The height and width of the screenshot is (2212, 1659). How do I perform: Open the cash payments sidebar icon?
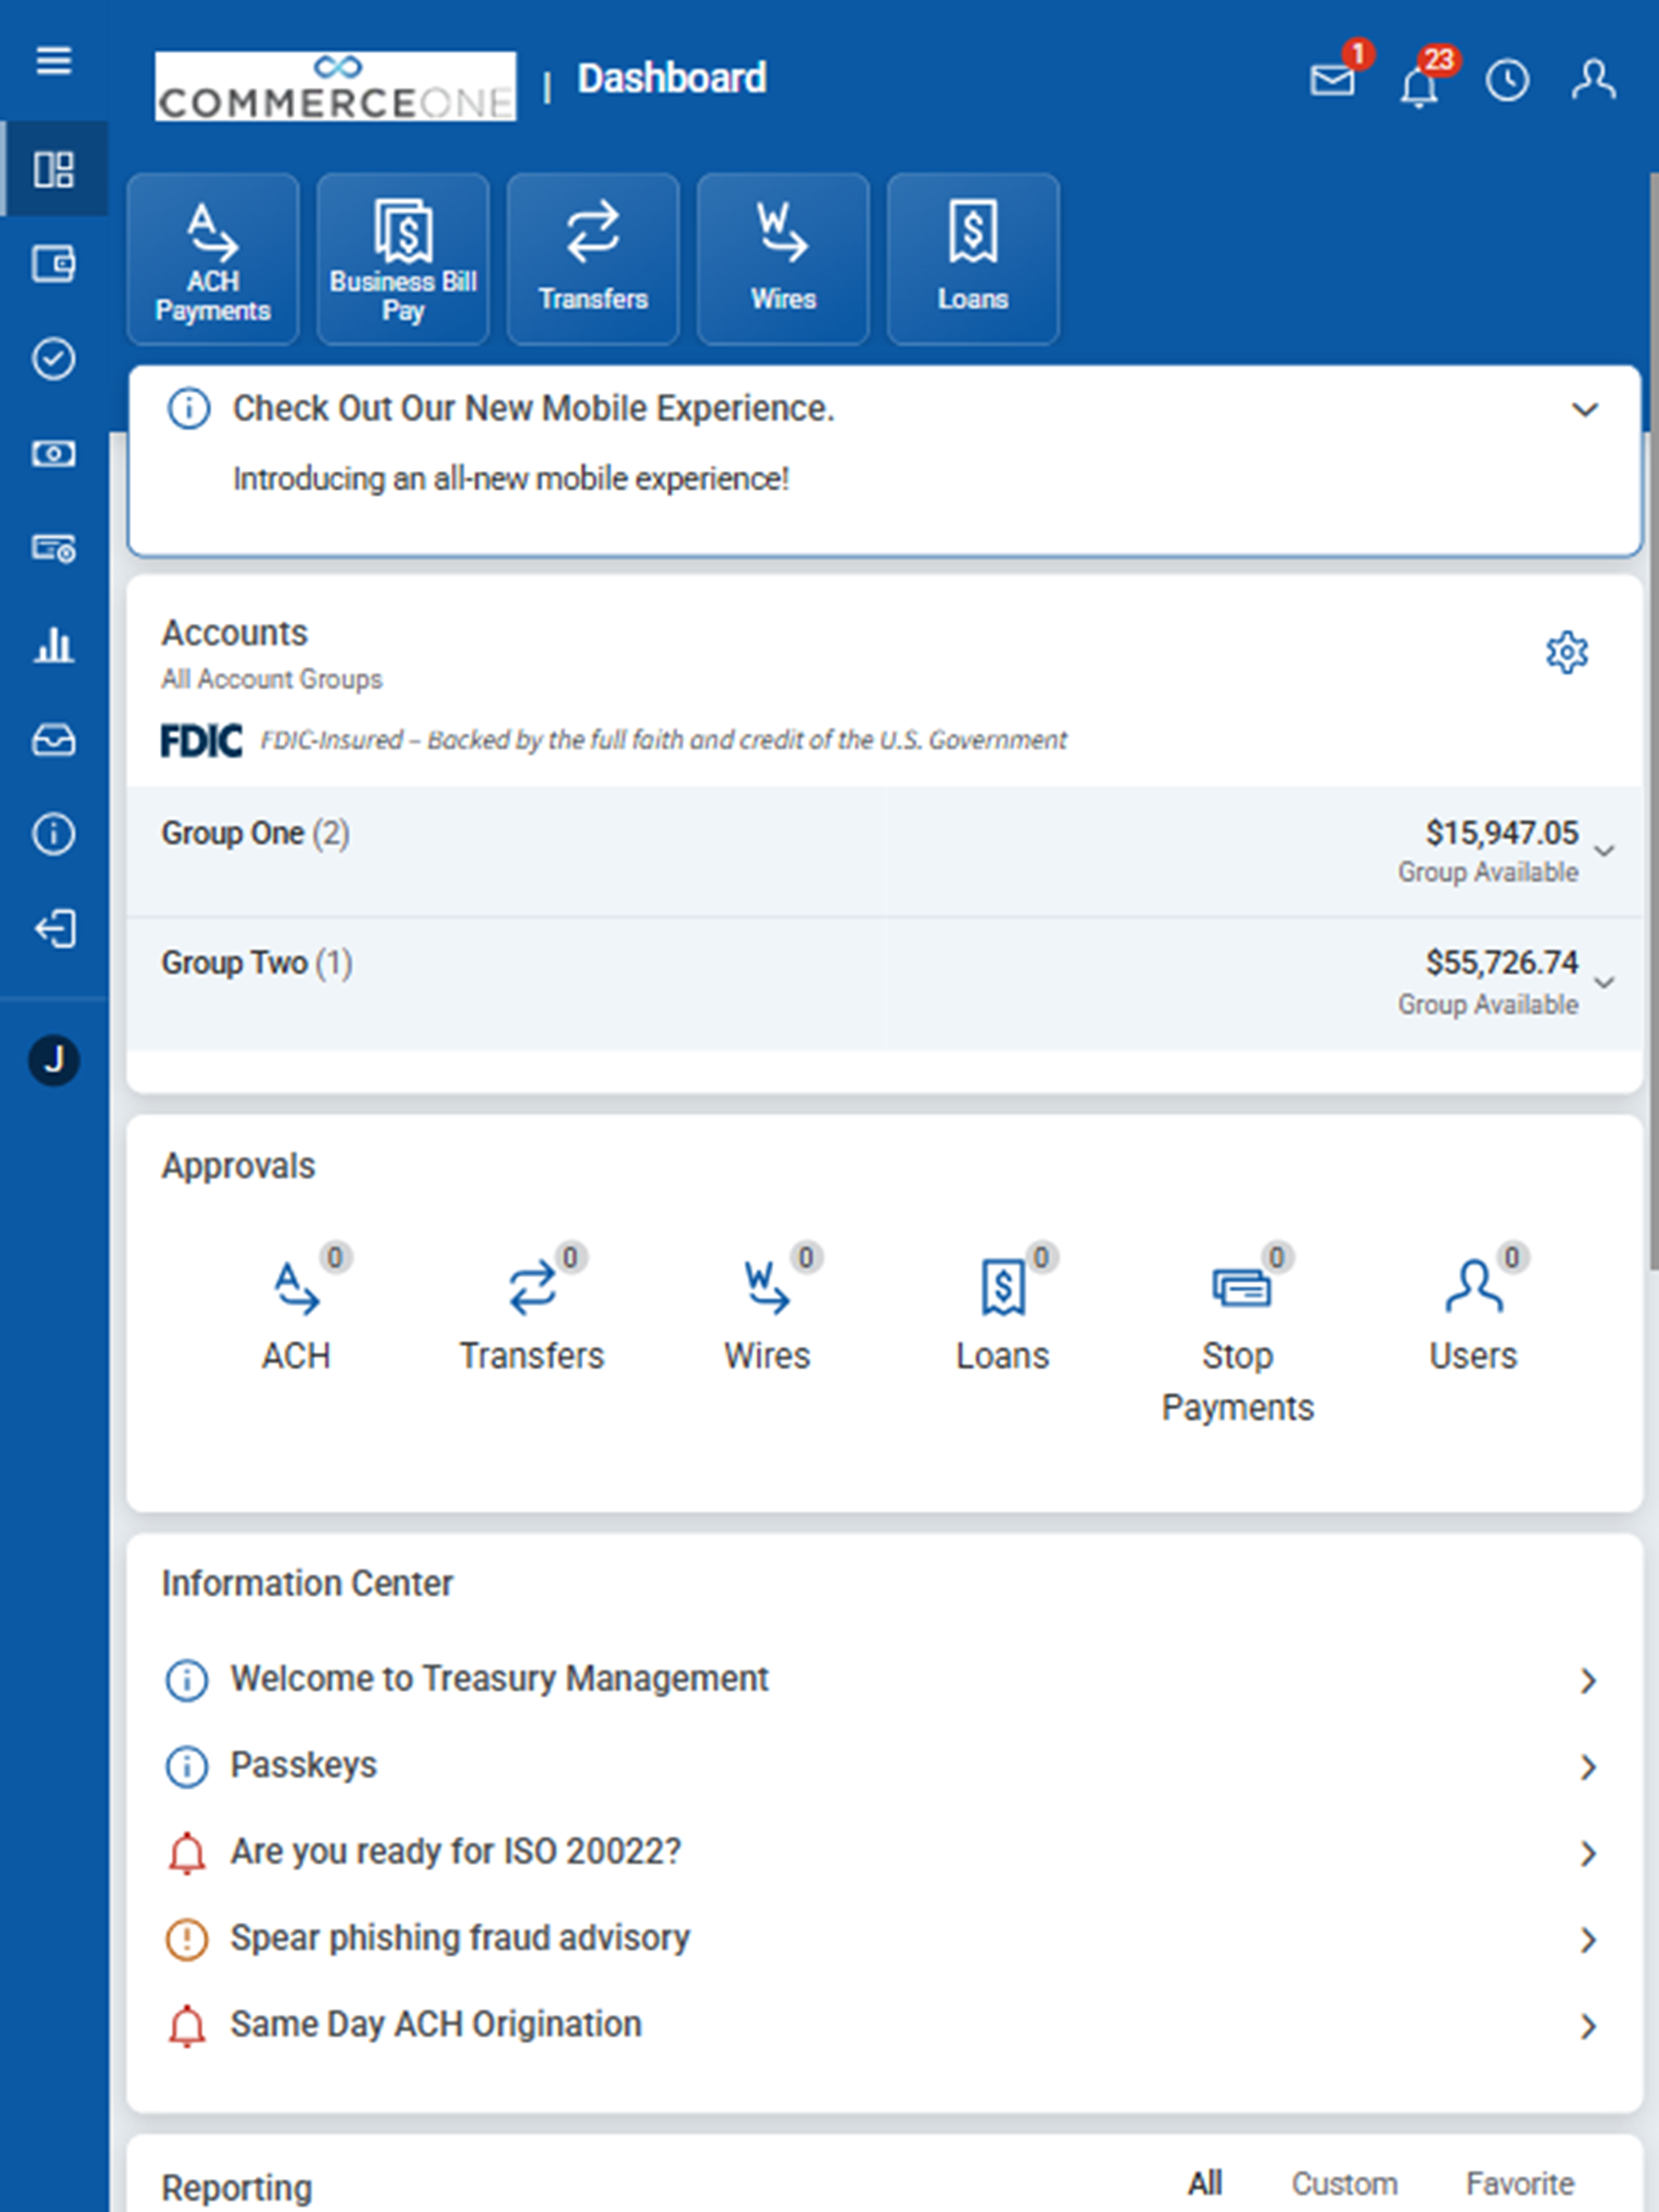click(54, 454)
